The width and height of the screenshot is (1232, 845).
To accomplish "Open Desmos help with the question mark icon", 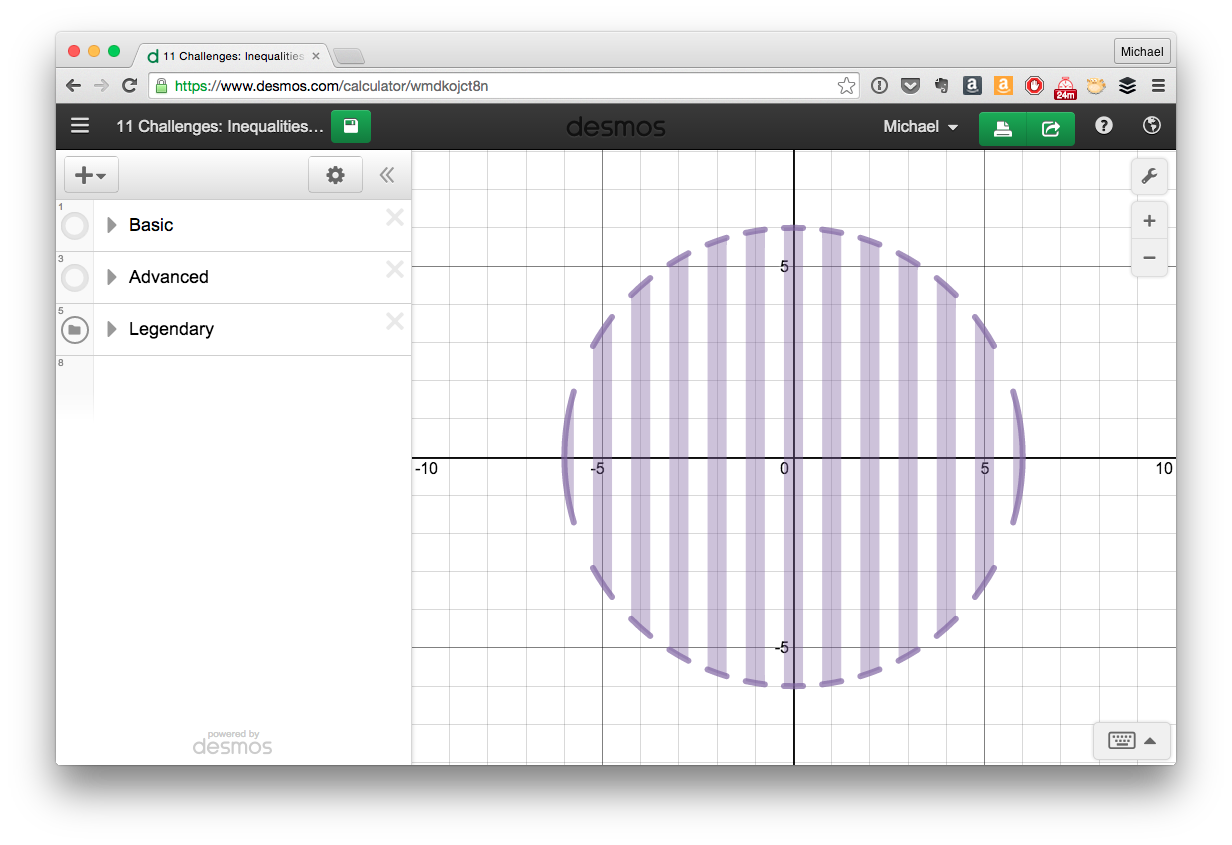I will [1102, 126].
